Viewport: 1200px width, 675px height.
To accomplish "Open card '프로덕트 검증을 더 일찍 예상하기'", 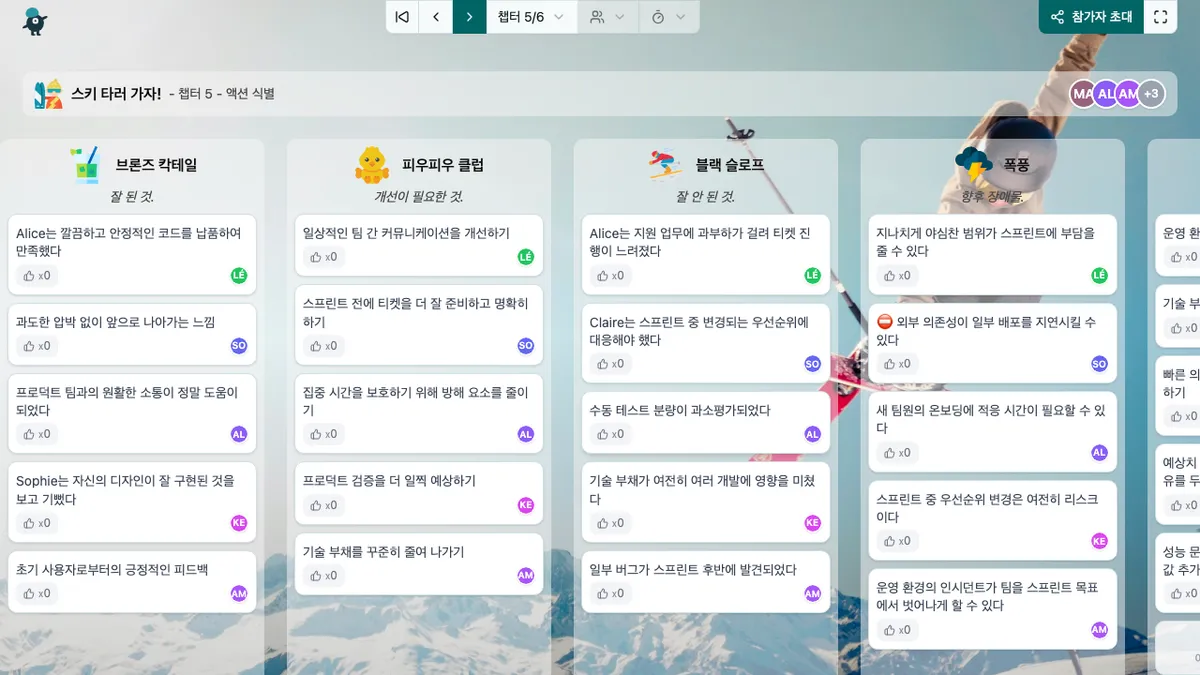I will click(x=389, y=481).
